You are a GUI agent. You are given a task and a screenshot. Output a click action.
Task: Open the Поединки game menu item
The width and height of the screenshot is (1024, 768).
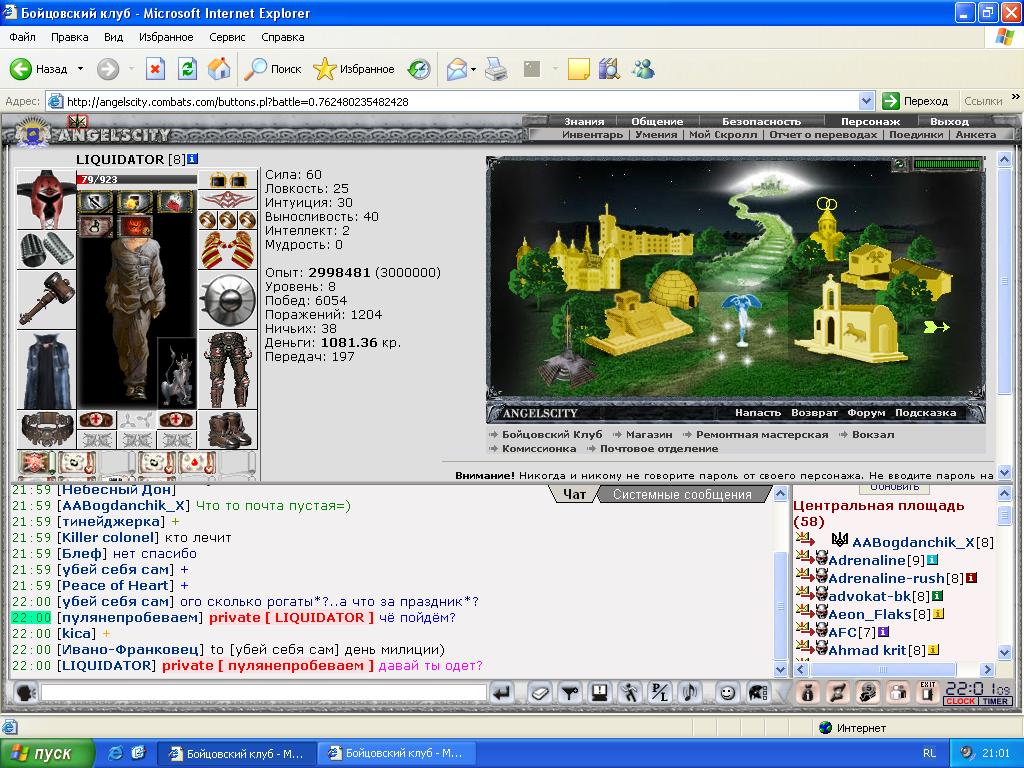(916, 135)
